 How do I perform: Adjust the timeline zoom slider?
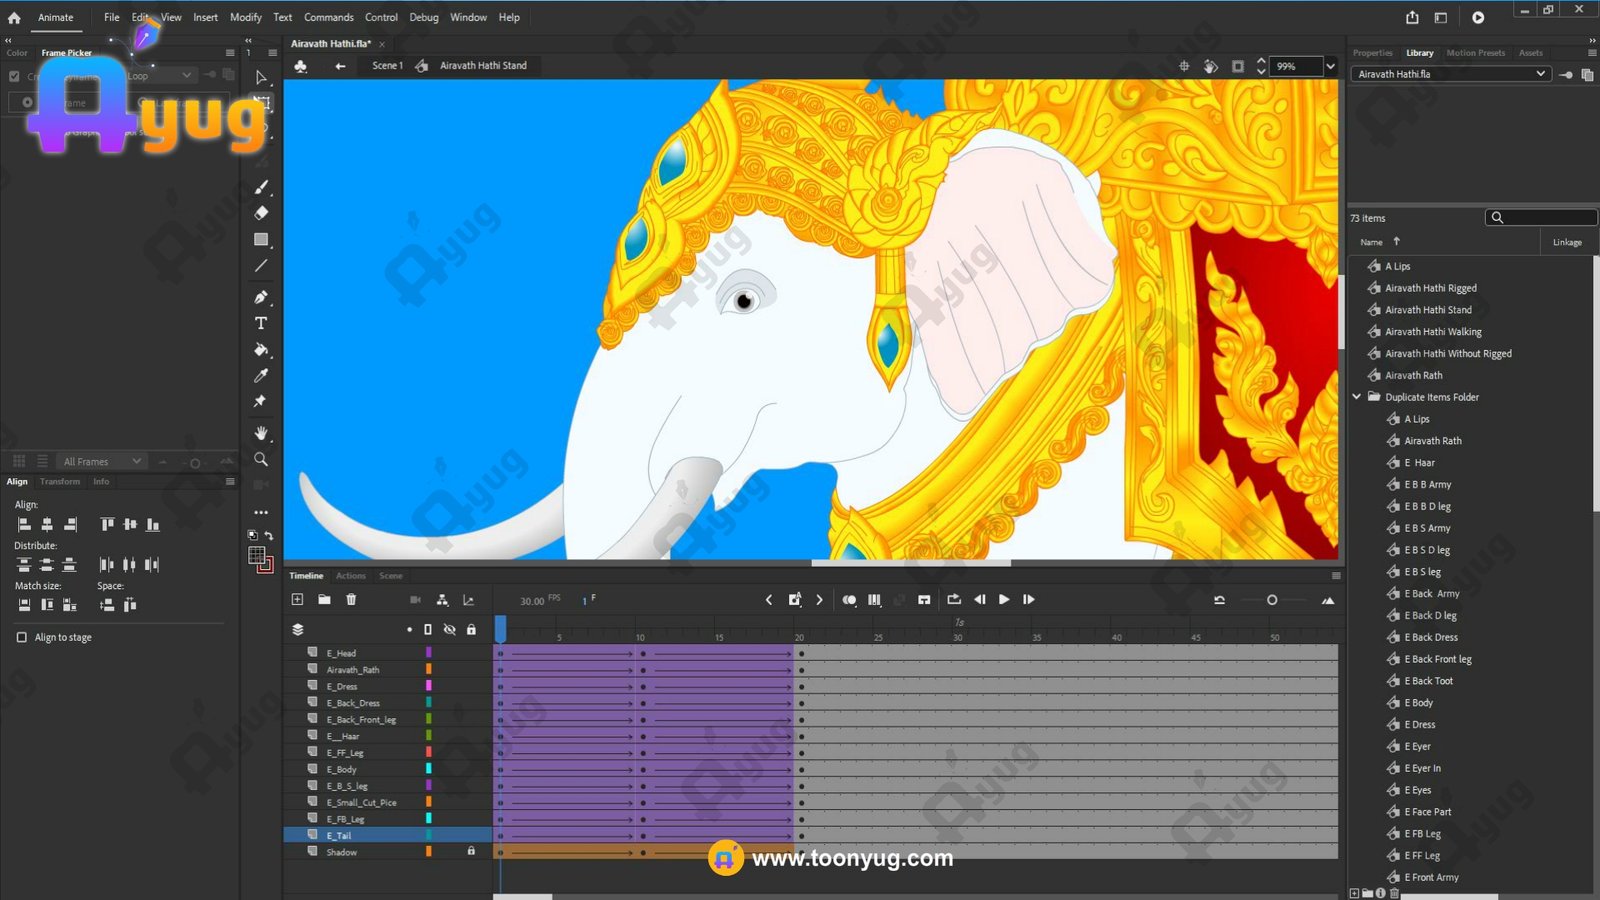[1272, 600]
